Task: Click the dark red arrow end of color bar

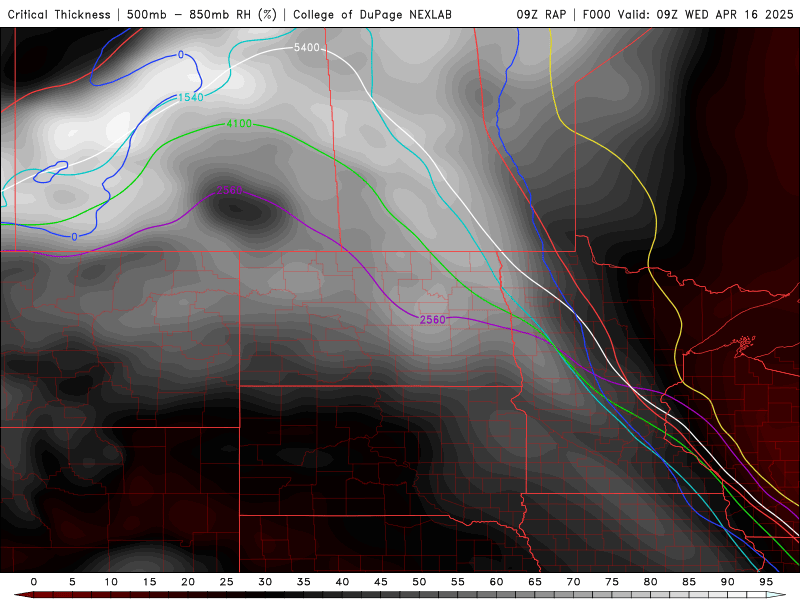Action: [x=23, y=595]
